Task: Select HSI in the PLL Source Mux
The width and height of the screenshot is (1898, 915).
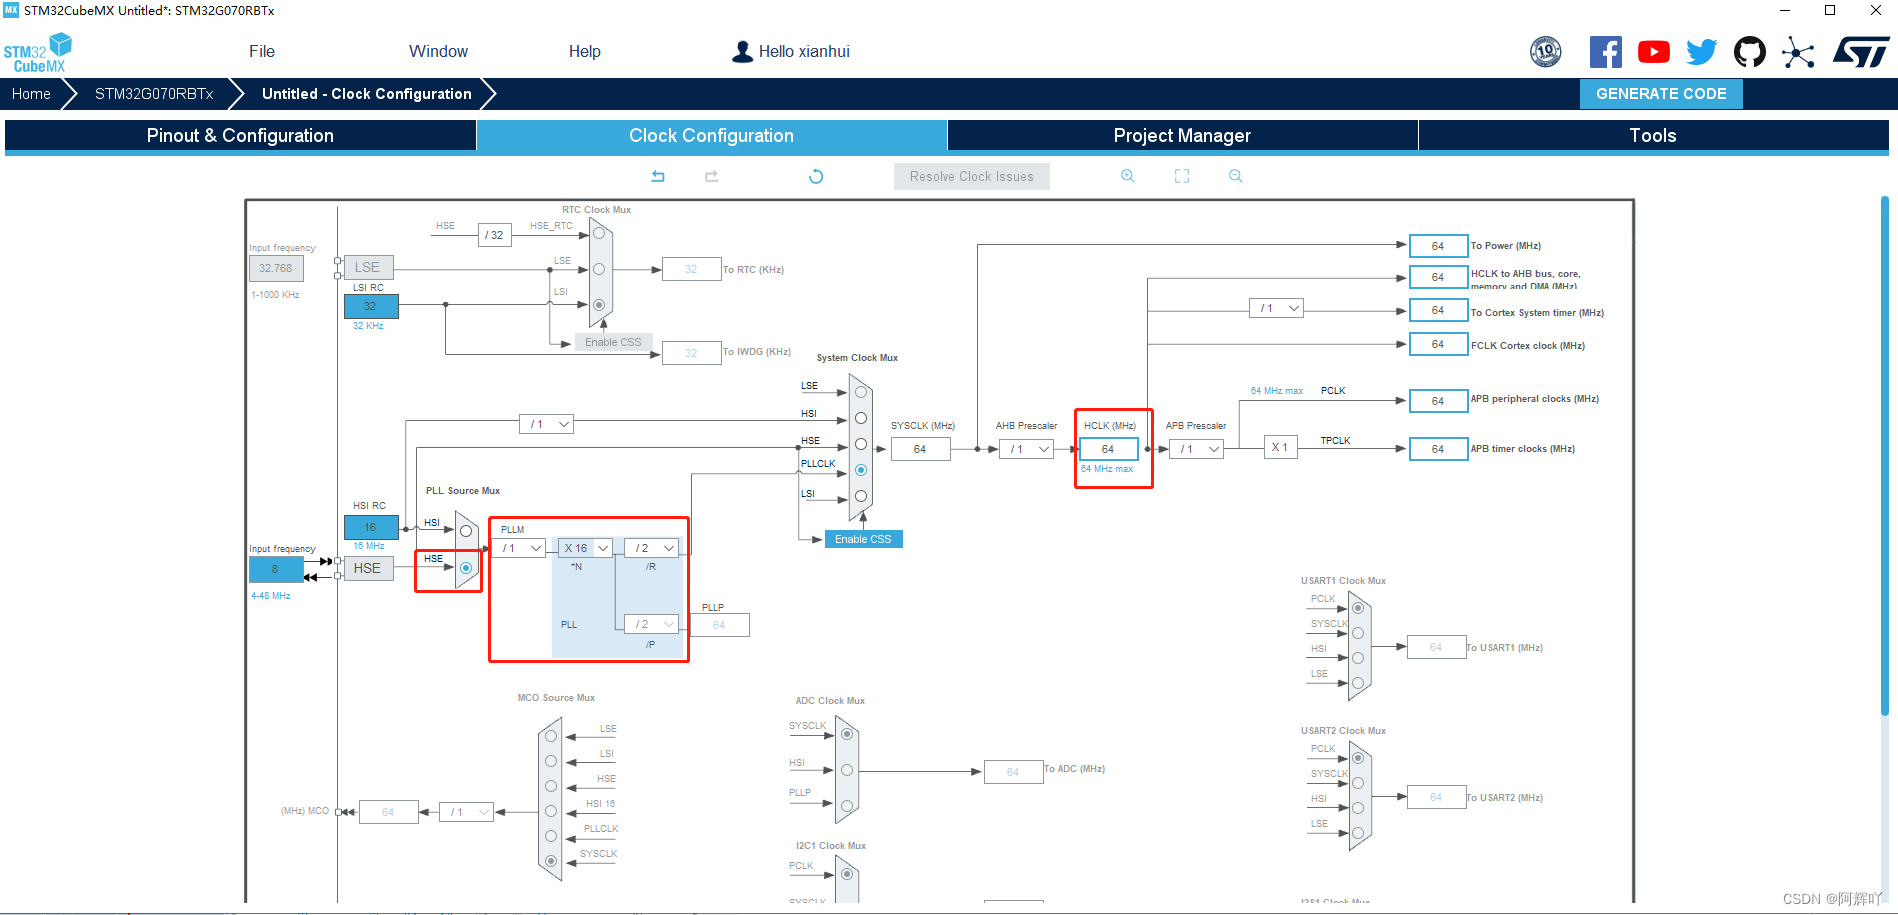Action: pos(466,531)
